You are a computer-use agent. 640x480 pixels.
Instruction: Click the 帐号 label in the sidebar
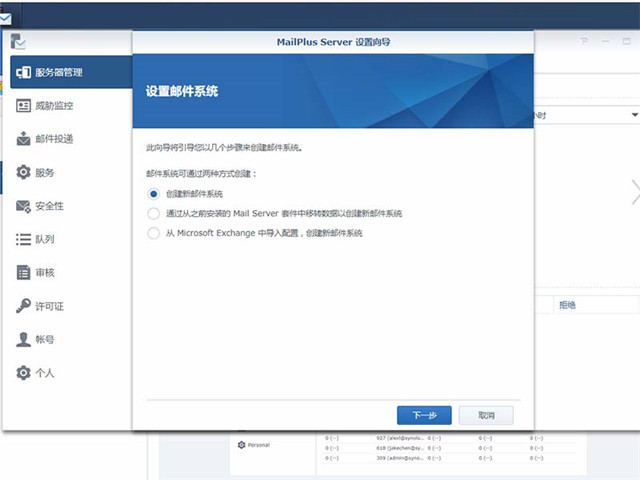click(44, 340)
